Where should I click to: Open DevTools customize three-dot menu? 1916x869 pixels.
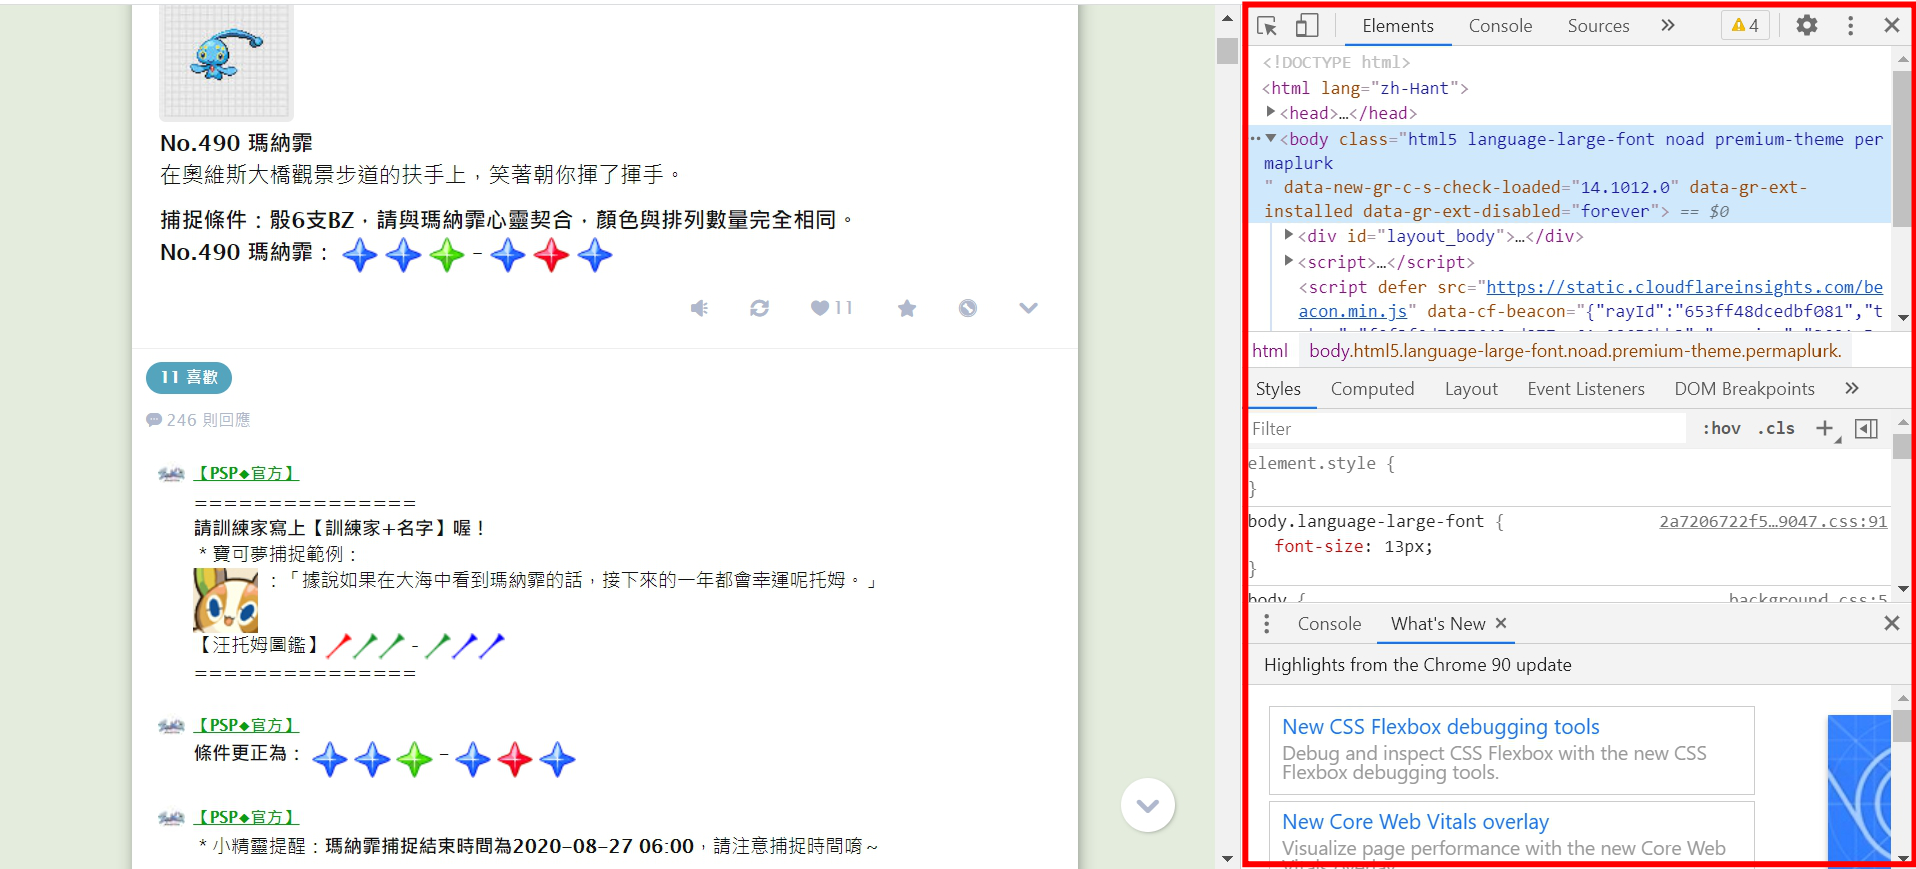pos(1850,26)
